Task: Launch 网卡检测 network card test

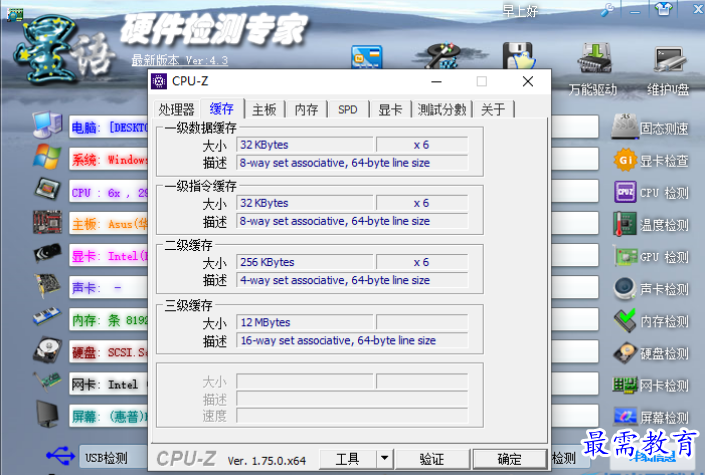Action: click(x=651, y=385)
